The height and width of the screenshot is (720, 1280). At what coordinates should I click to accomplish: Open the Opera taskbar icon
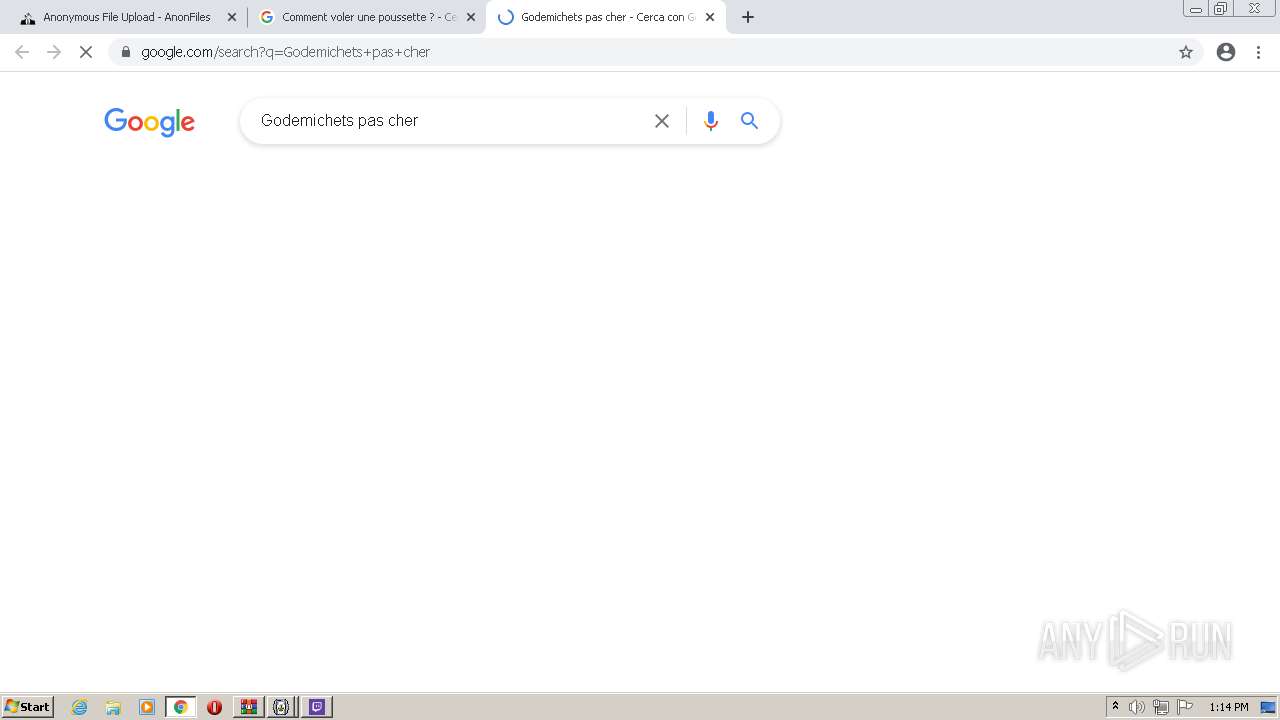pos(214,707)
